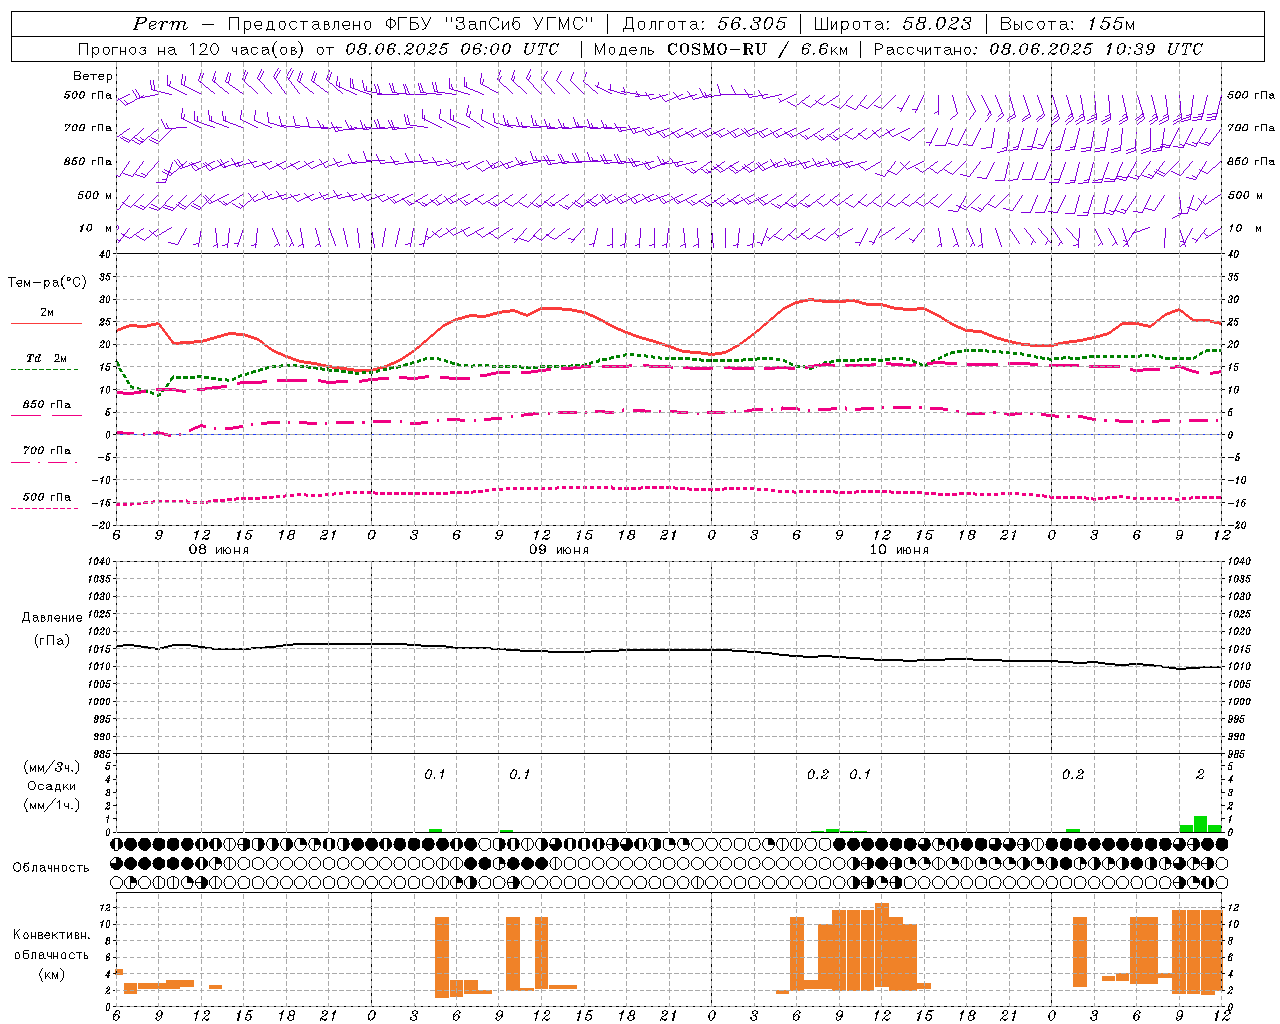Click the "Долгота: 56.305" header field

[704, 24]
